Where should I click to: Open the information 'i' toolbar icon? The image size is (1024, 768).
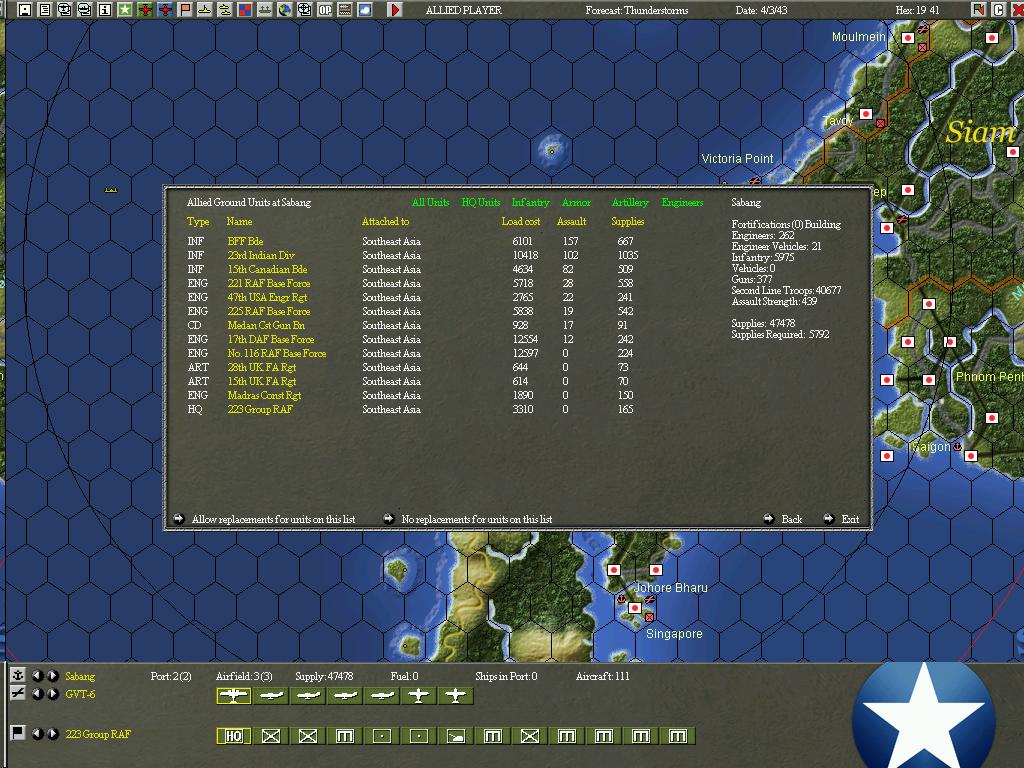click(x=104, y=10)
